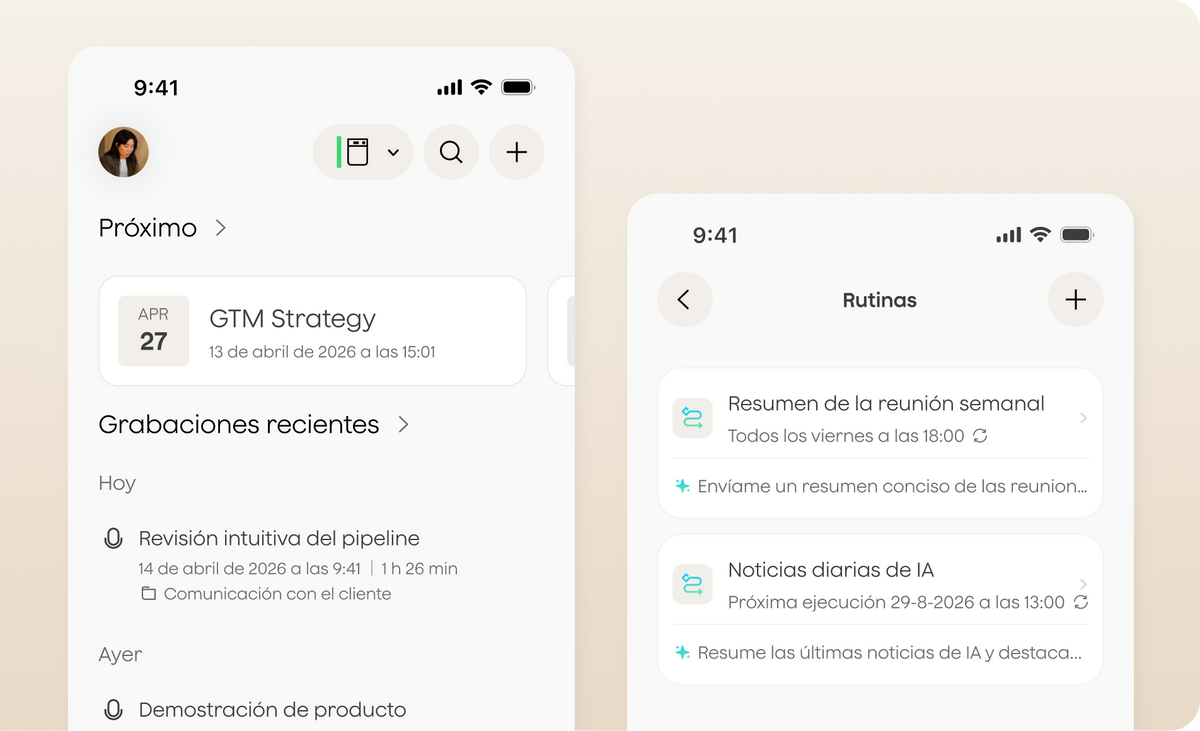Tap the search magnifier icon

pyautogui.click(x=451, y=152)
